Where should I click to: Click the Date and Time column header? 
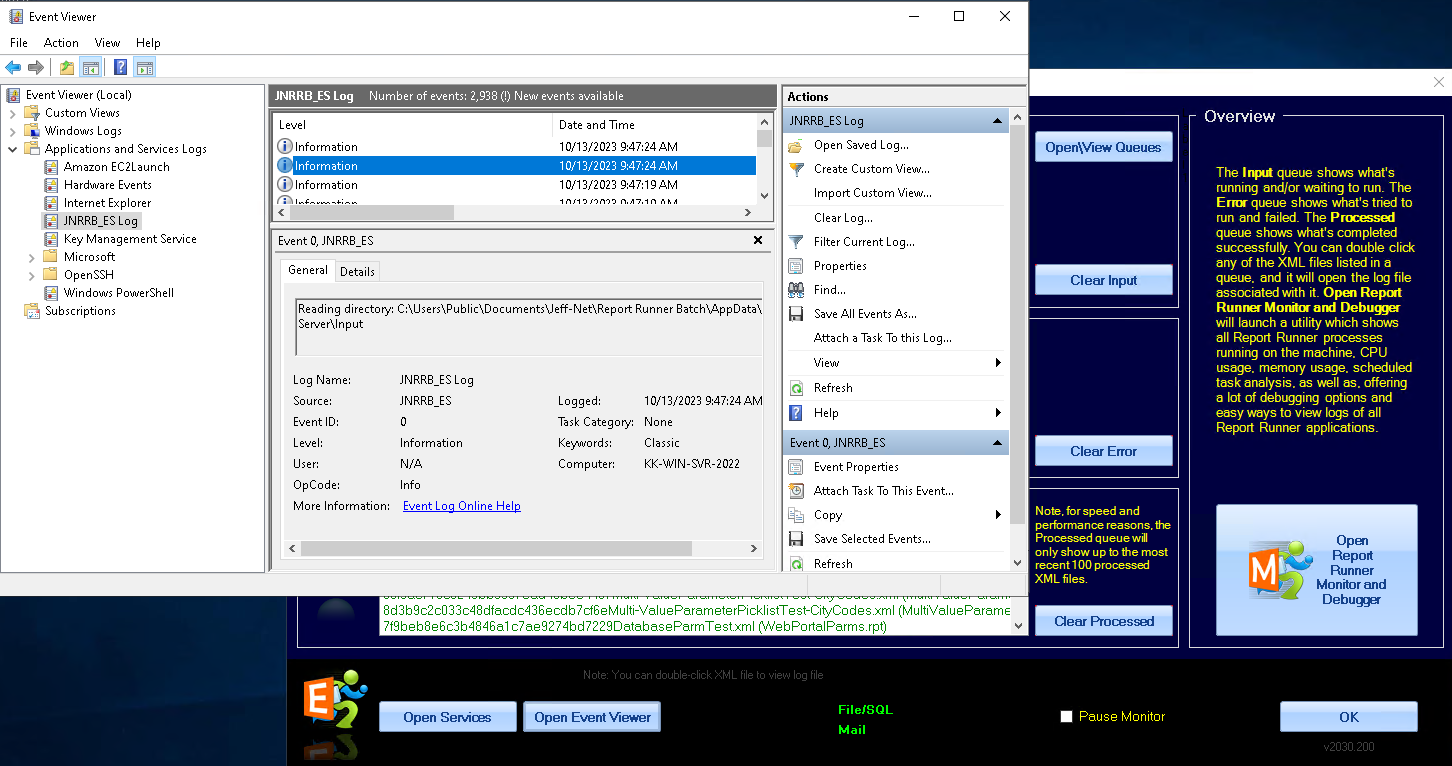(x=655, y=125)
